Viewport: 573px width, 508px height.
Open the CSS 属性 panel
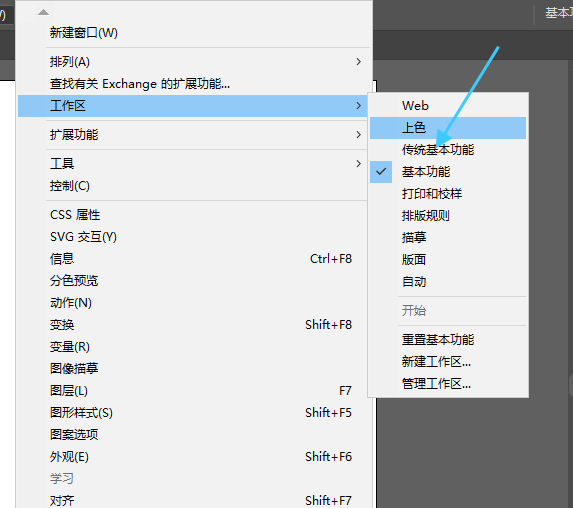tap(193, 215)
